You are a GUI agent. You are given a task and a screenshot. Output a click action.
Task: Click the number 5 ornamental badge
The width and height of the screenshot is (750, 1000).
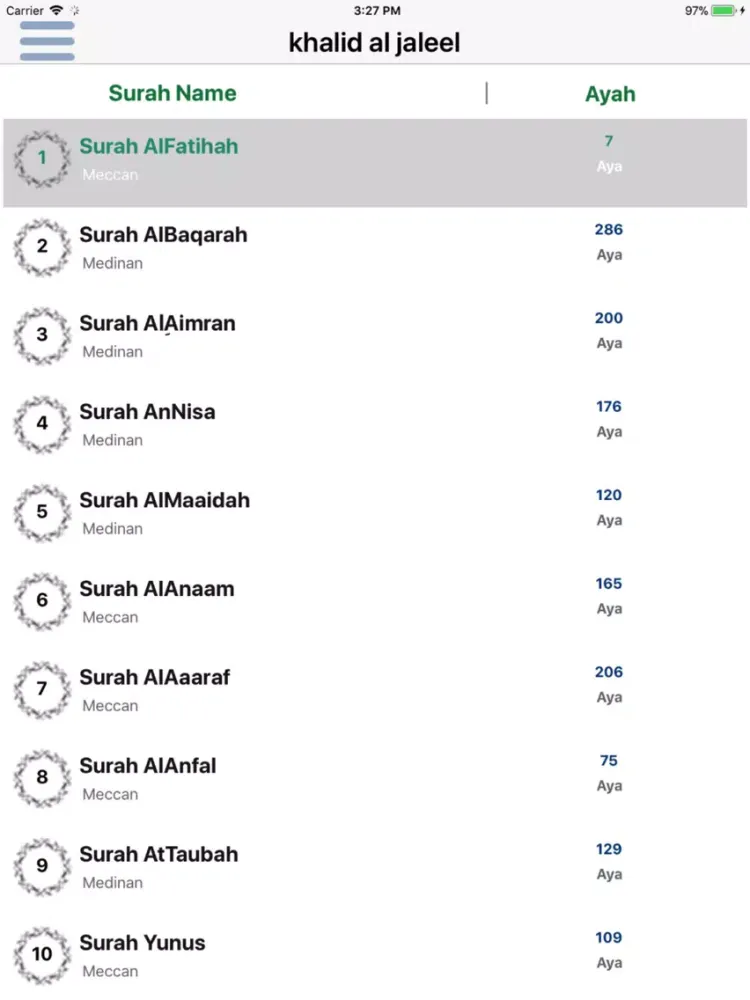[x=42, y=512]
